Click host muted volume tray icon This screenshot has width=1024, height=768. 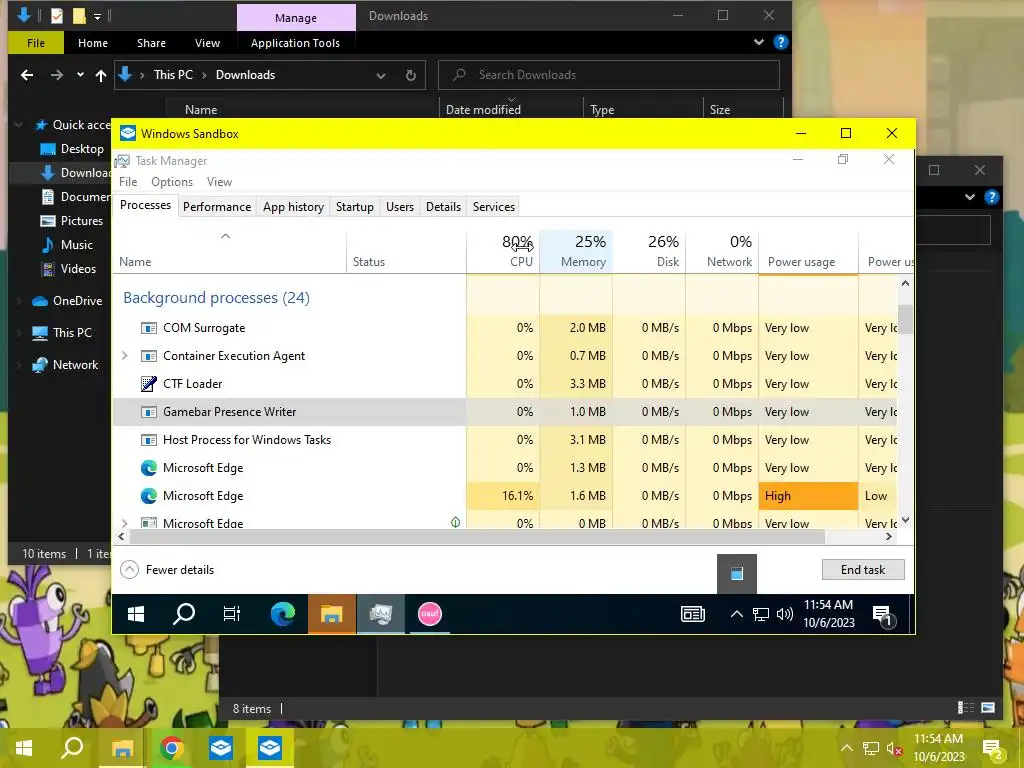pyautogui.click(x=894, y=749)
